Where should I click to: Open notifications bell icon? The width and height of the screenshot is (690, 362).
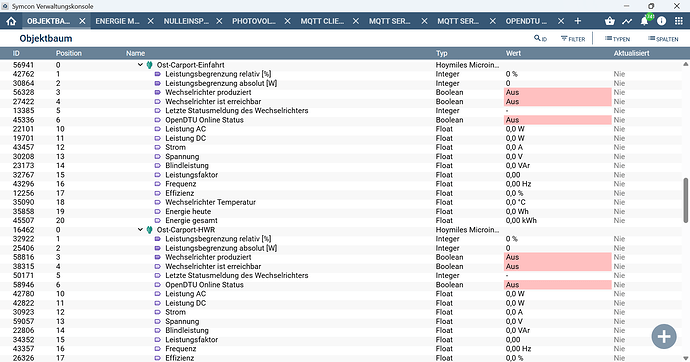pos(644,21)
